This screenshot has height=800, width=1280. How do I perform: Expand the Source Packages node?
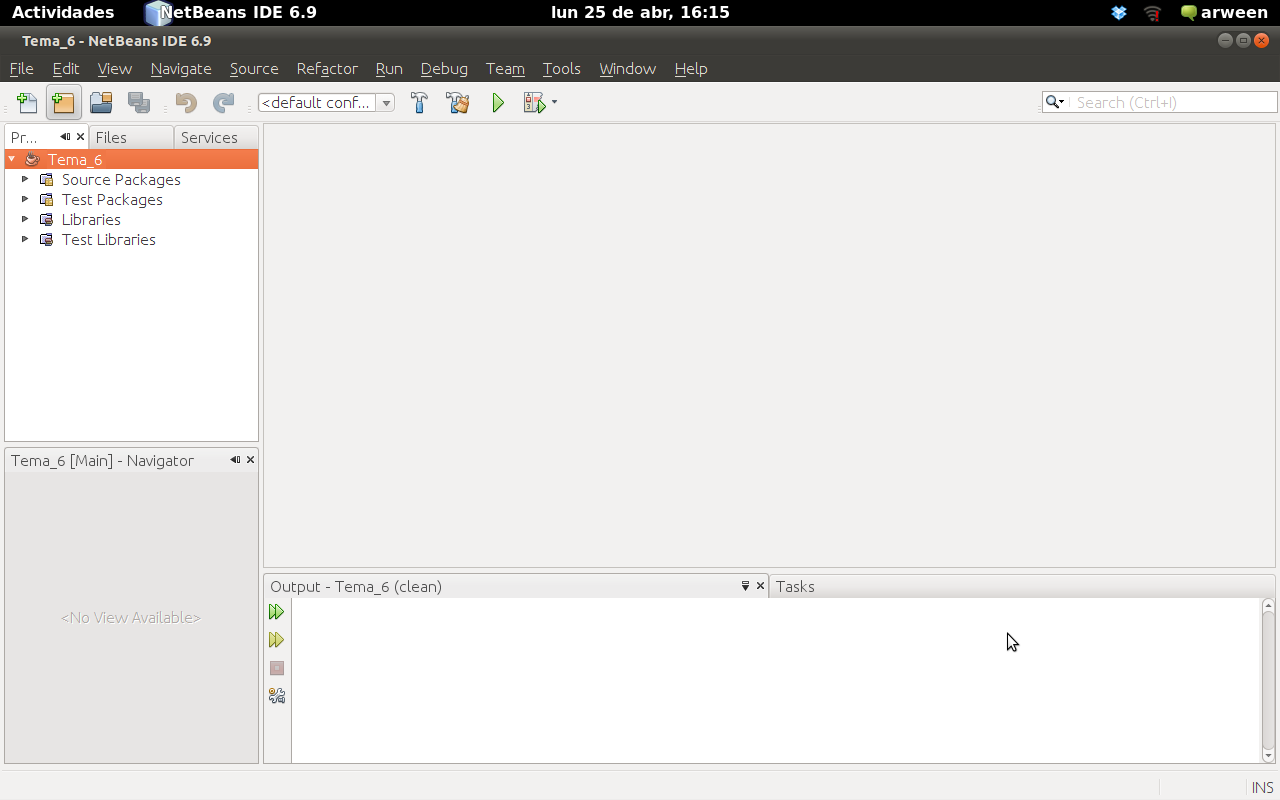24,179
